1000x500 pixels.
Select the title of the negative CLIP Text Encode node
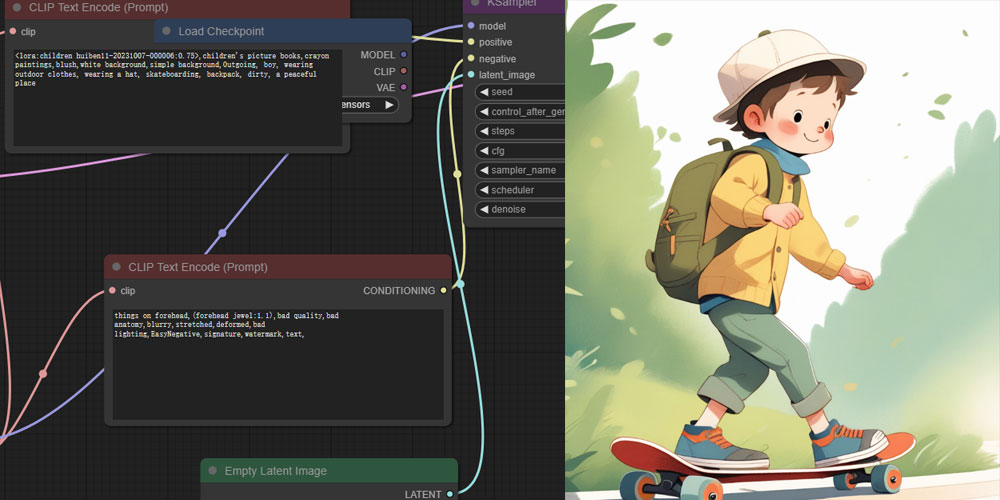(198, 267)
